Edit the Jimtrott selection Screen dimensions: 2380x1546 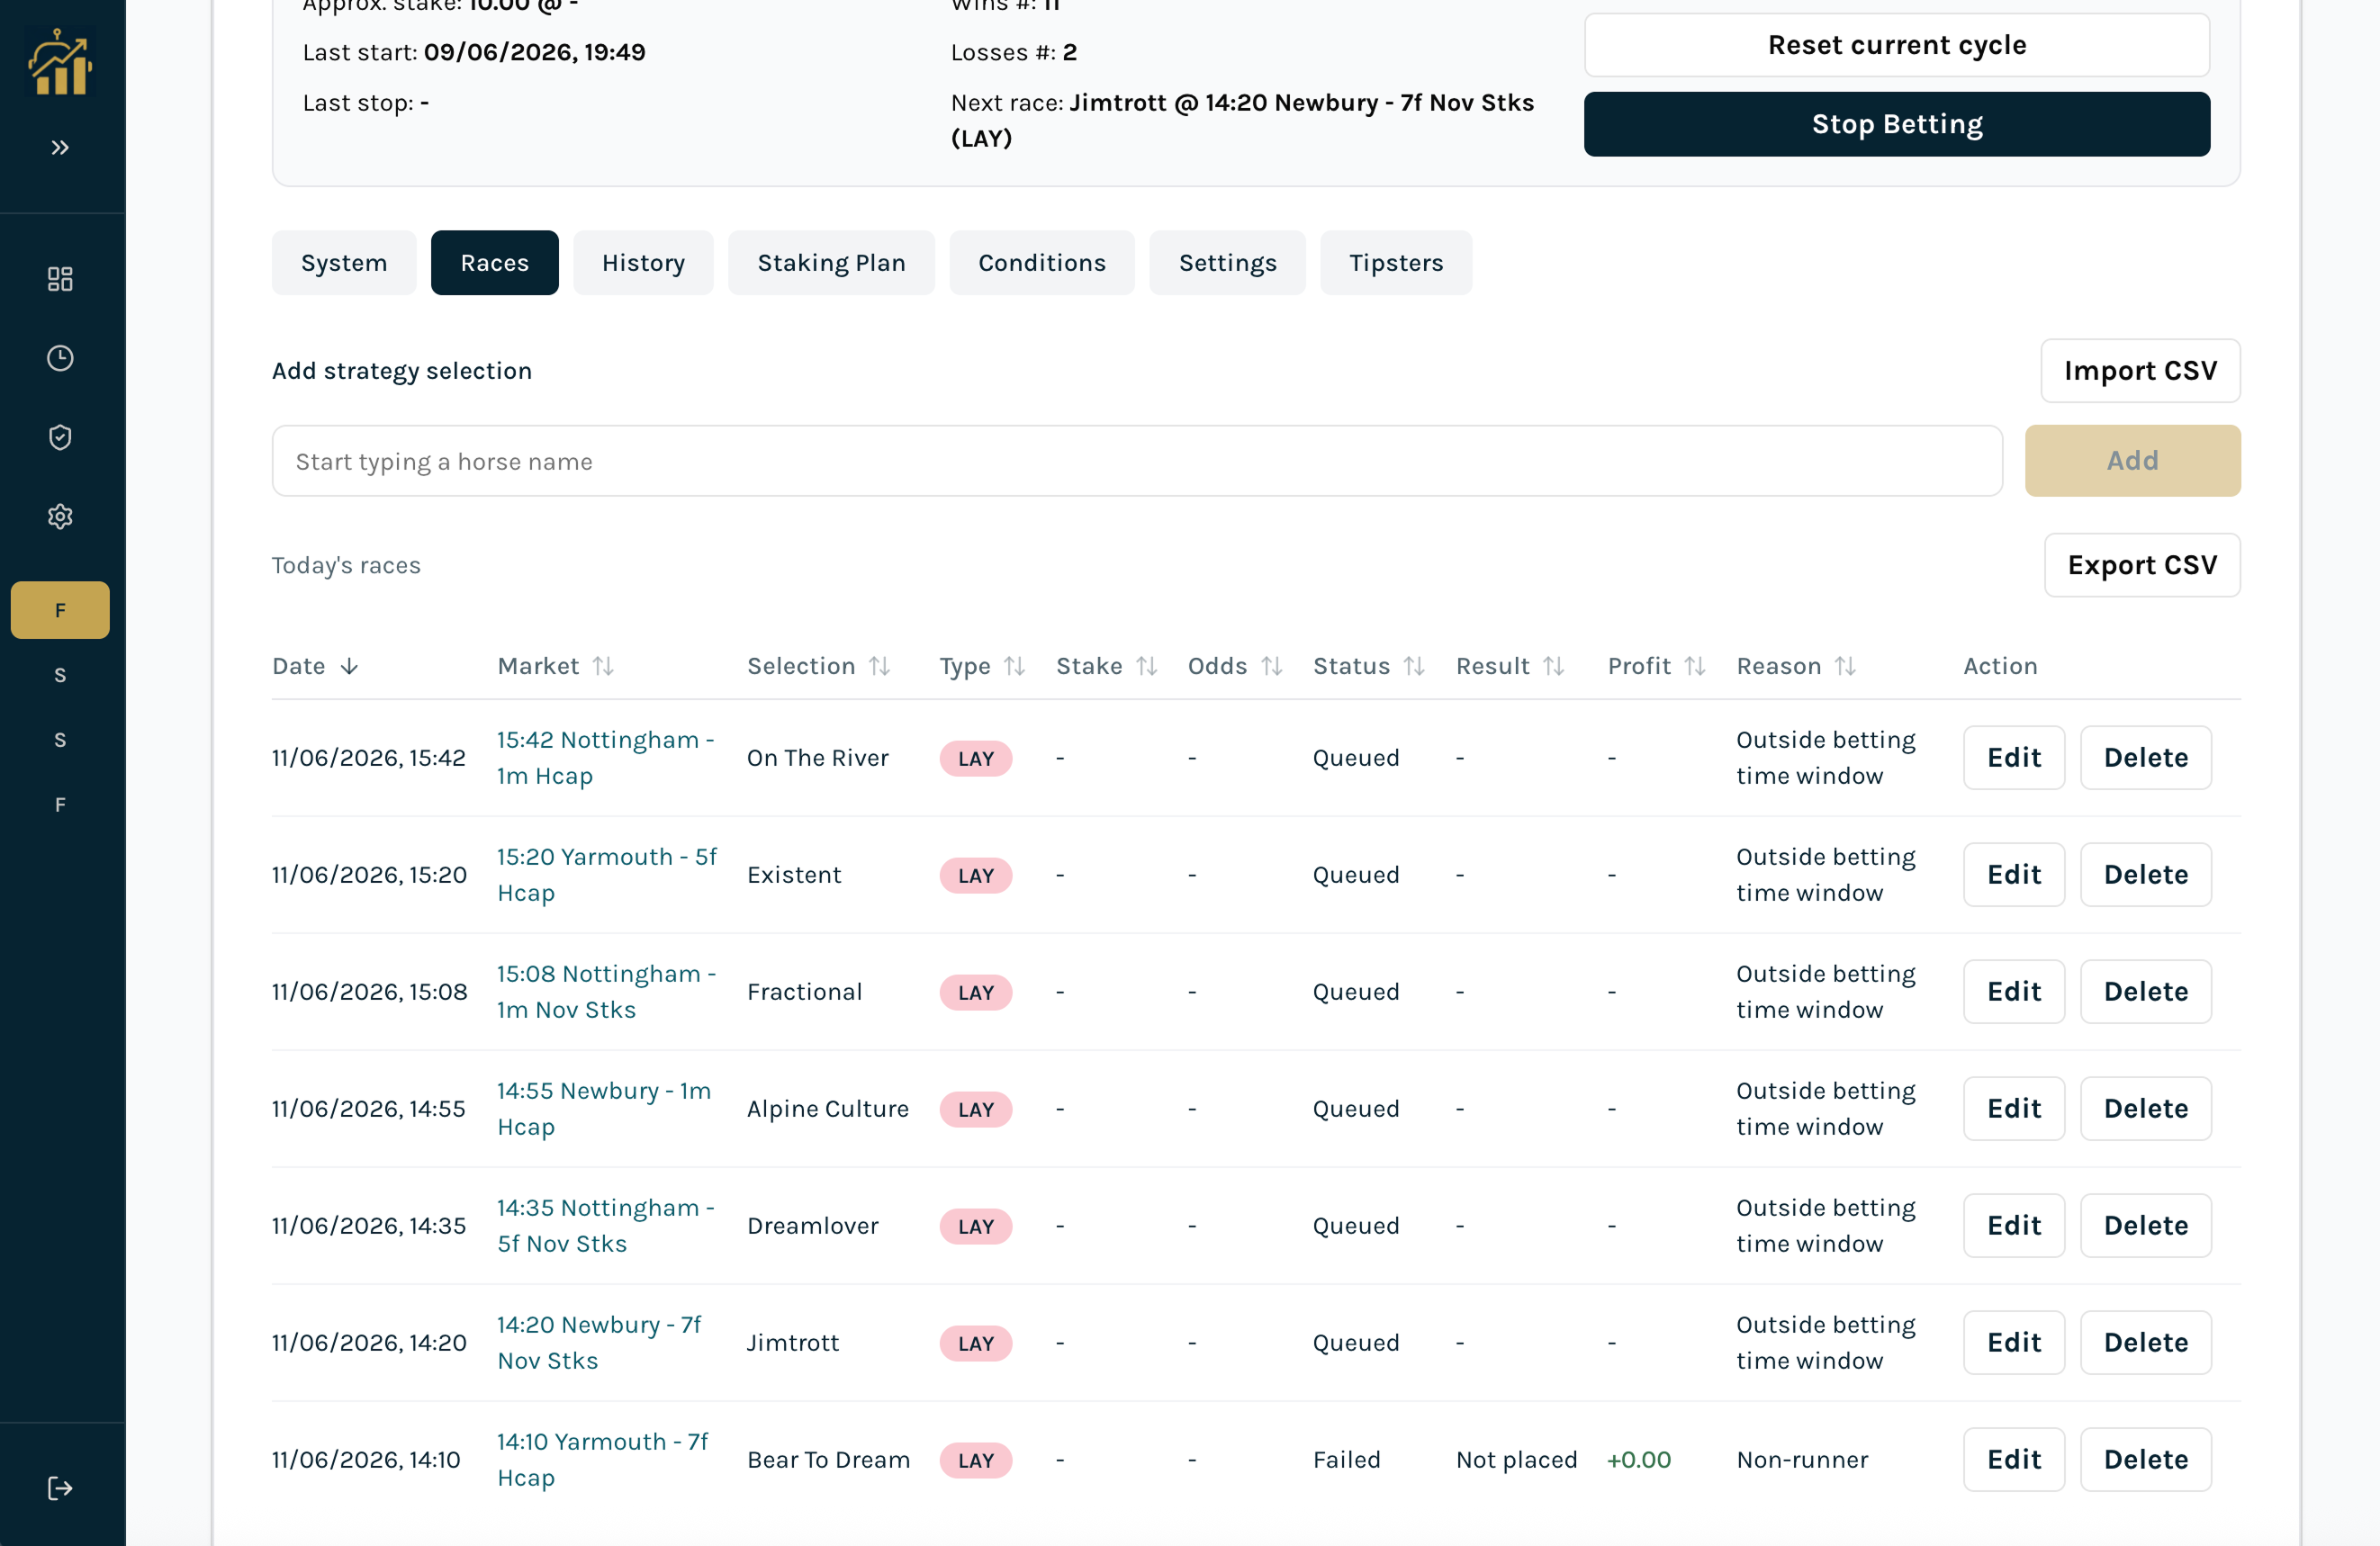2014,1343
